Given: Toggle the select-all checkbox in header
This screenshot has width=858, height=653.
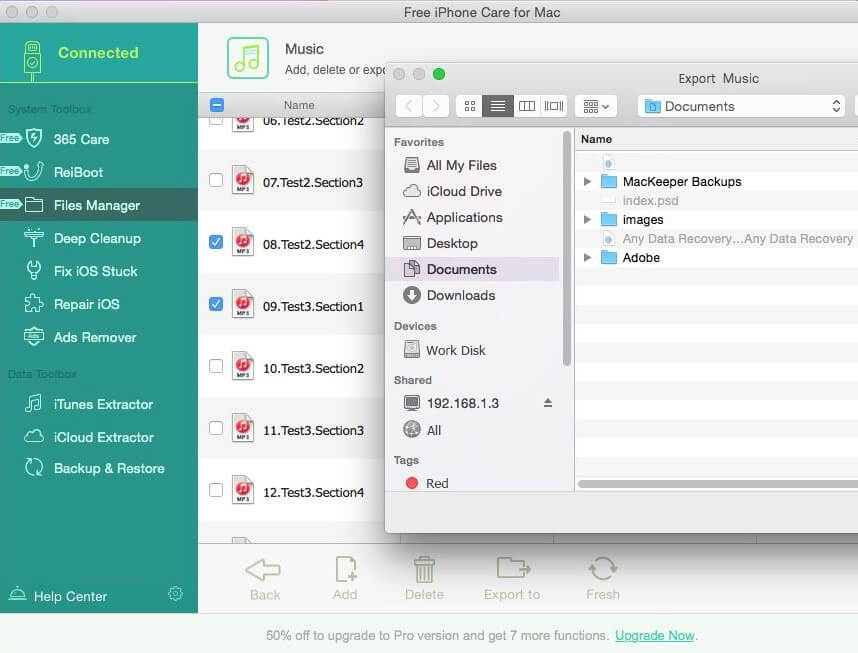Looking at the screenshot, I should click(217, 105).
